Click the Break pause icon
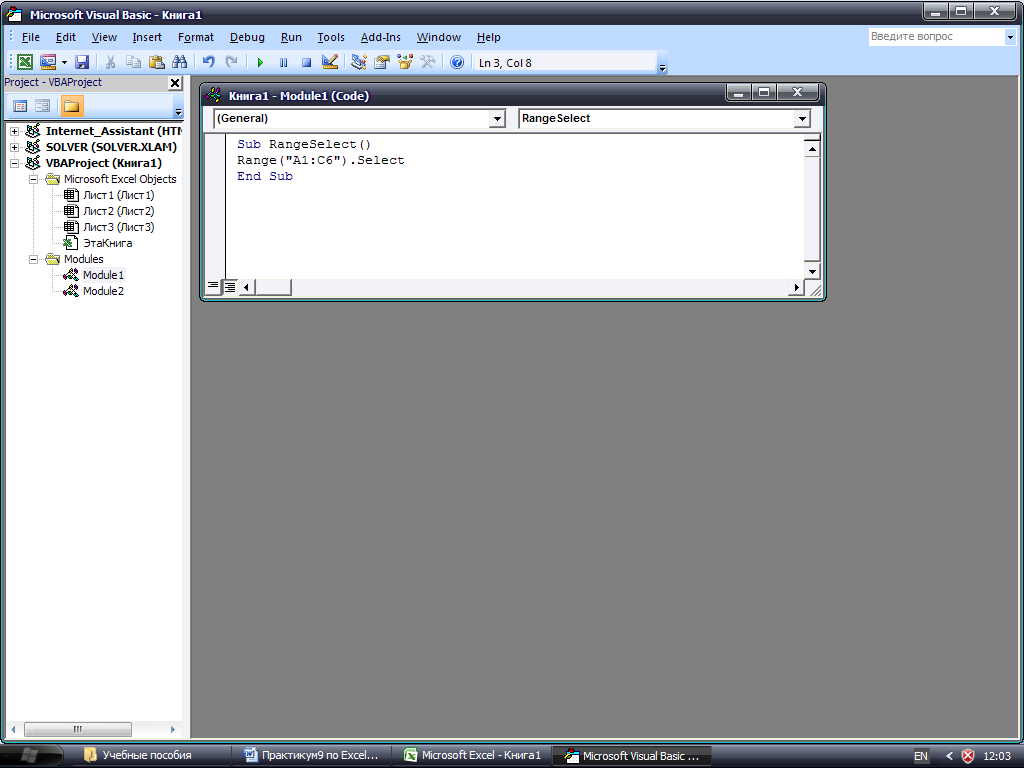The image size is (1024, 768). pyautogui.click(x=283, y=63)
